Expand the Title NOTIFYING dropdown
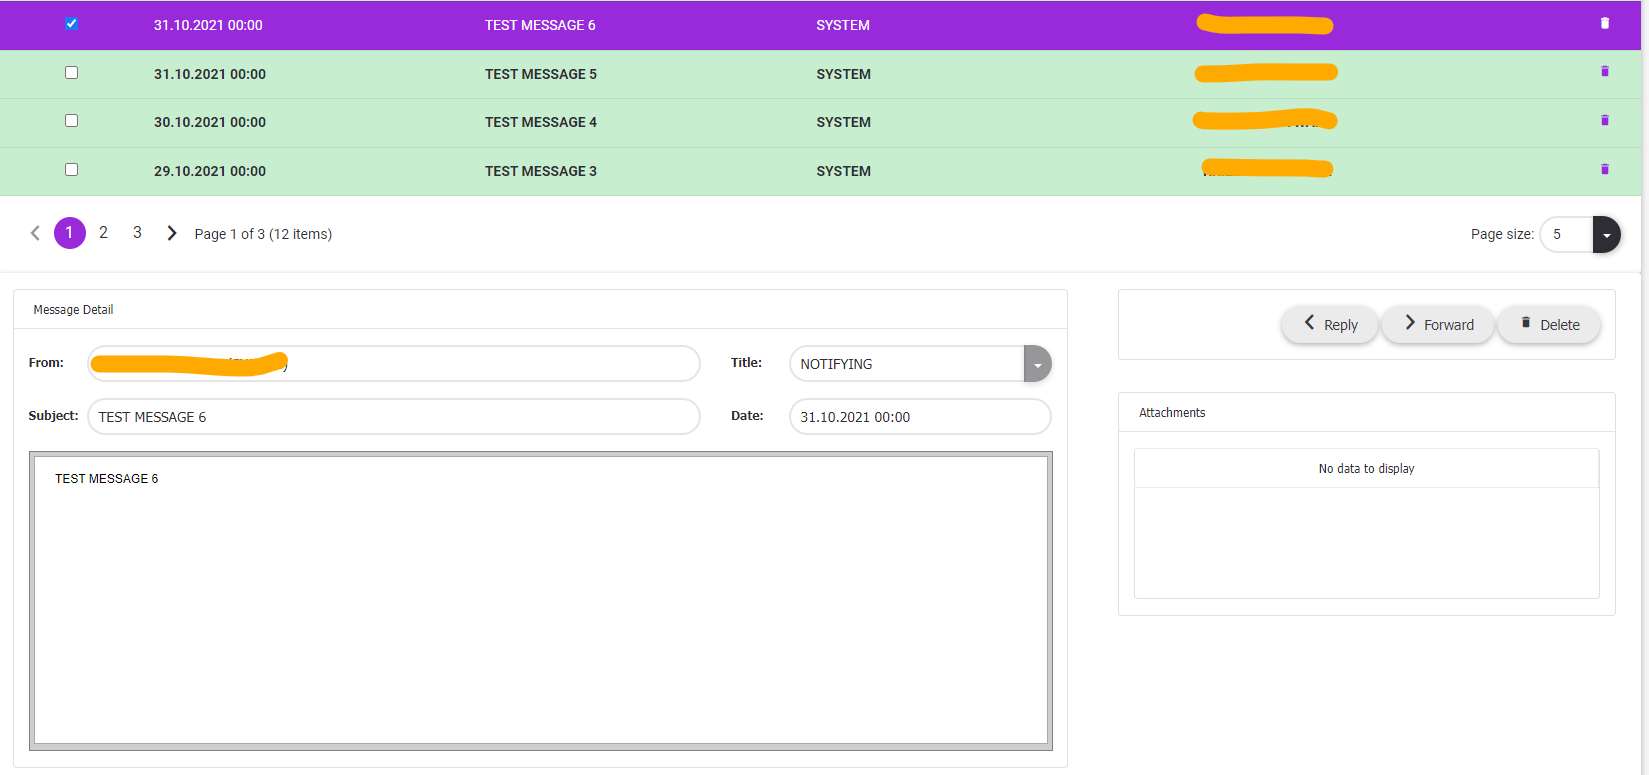This screenshot has width=1649, height=775. pyautogui.click(x=1037, y=364)
